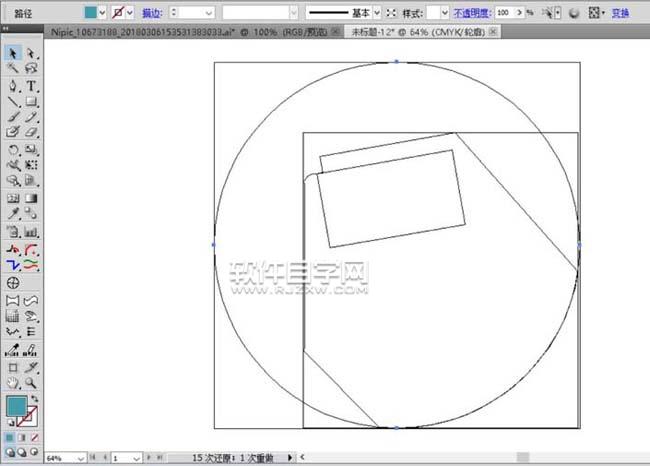Select the Scale tool
Screen dimensions: 650x466
[x=31, y=149]
